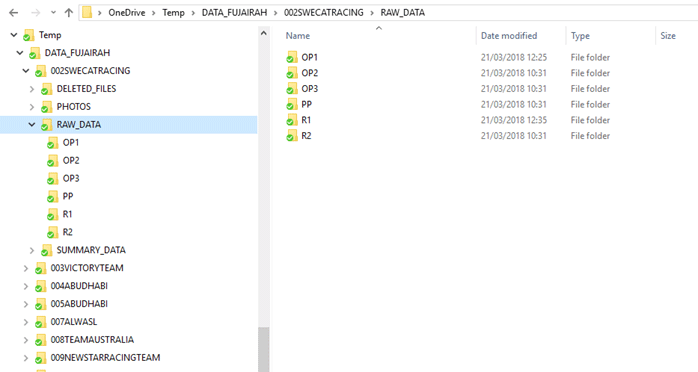This screenshot has height=372, width=698.
Task: Expand the 003VICTORYTEAM tree node
Action: [26, 268]
